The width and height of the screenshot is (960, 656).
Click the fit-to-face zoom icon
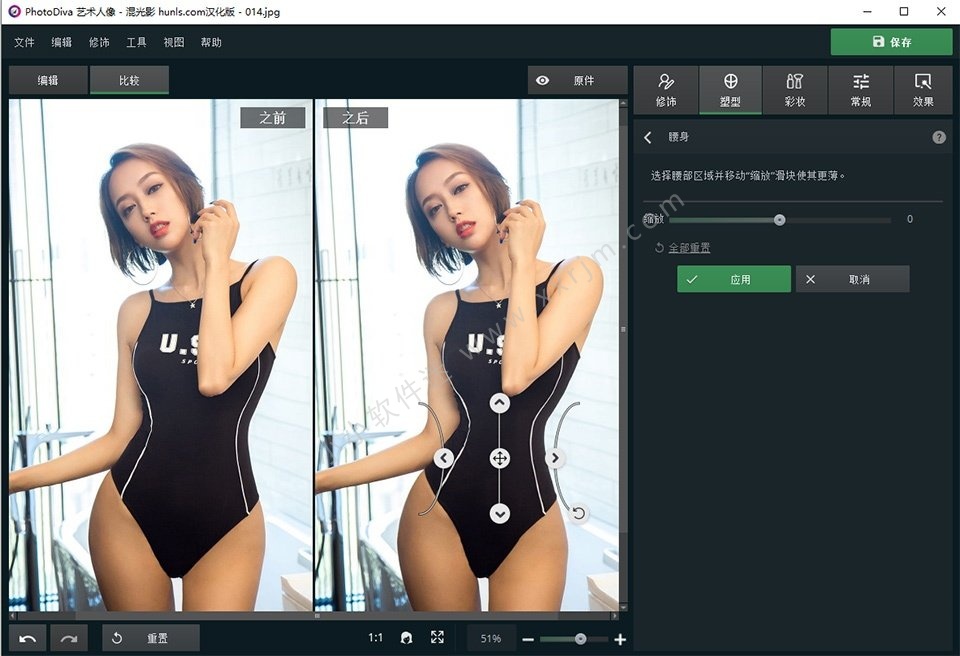tap(406, 638)
